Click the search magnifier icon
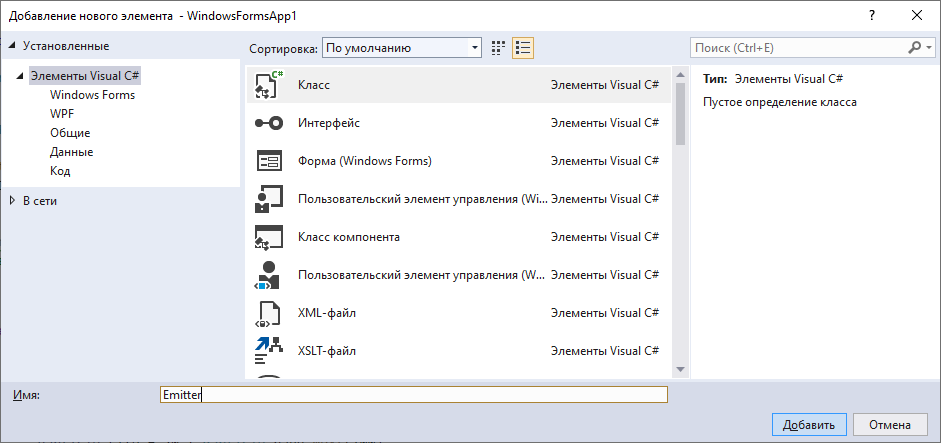The height and width of the screenshot is (443, 941). pos(914,47)
